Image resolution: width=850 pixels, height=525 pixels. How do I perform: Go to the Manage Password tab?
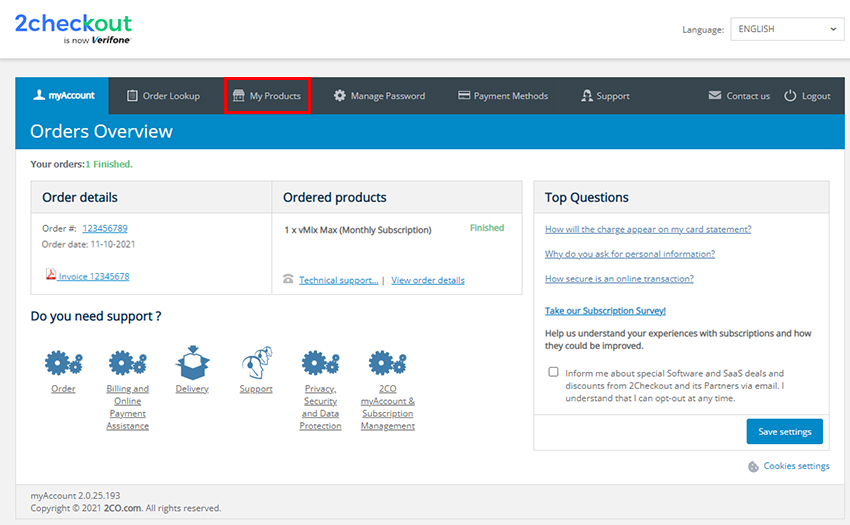coord(379,96)
